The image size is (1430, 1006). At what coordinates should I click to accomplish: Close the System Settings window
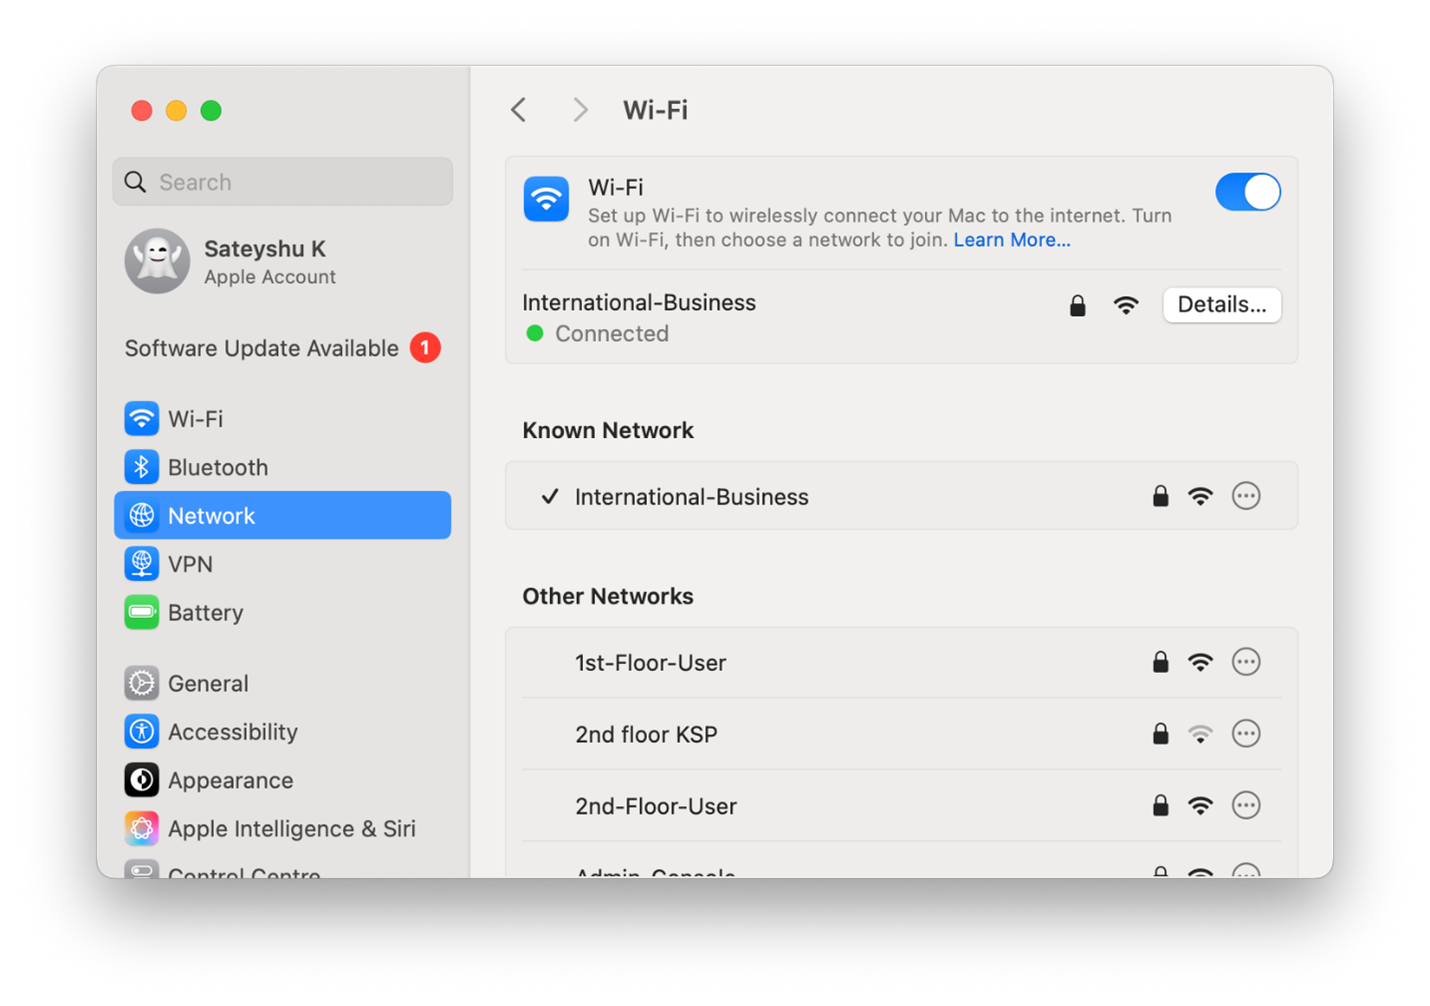(142, 110)
